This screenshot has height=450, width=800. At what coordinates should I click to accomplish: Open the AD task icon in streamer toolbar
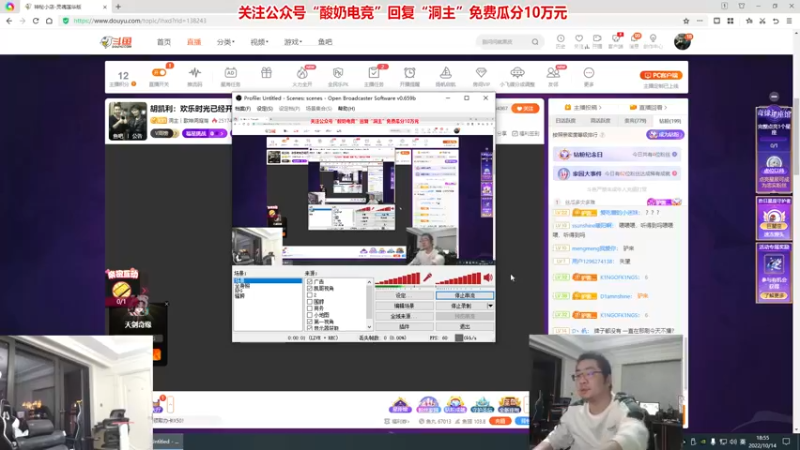231,72
